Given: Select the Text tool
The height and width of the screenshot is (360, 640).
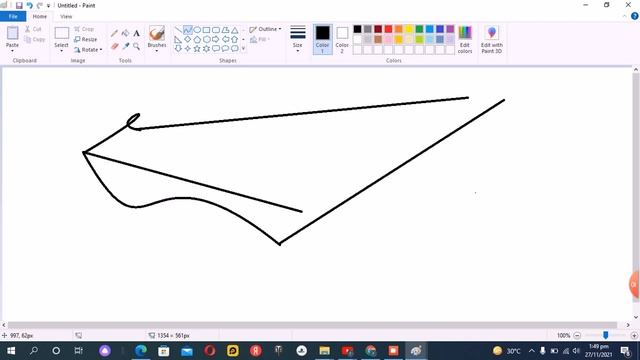Looking at the screenshot, I should click(136, 33).
